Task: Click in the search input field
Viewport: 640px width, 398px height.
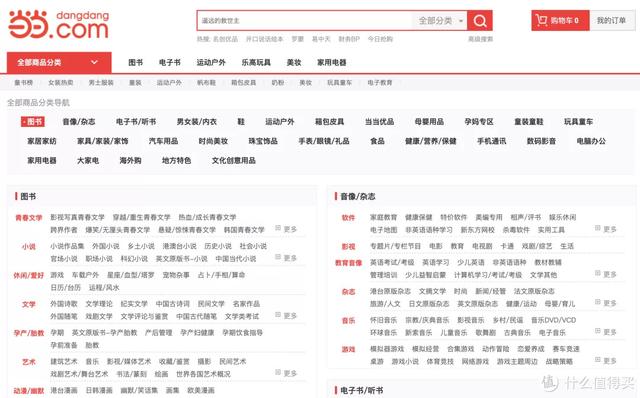Action: point(304,20)
